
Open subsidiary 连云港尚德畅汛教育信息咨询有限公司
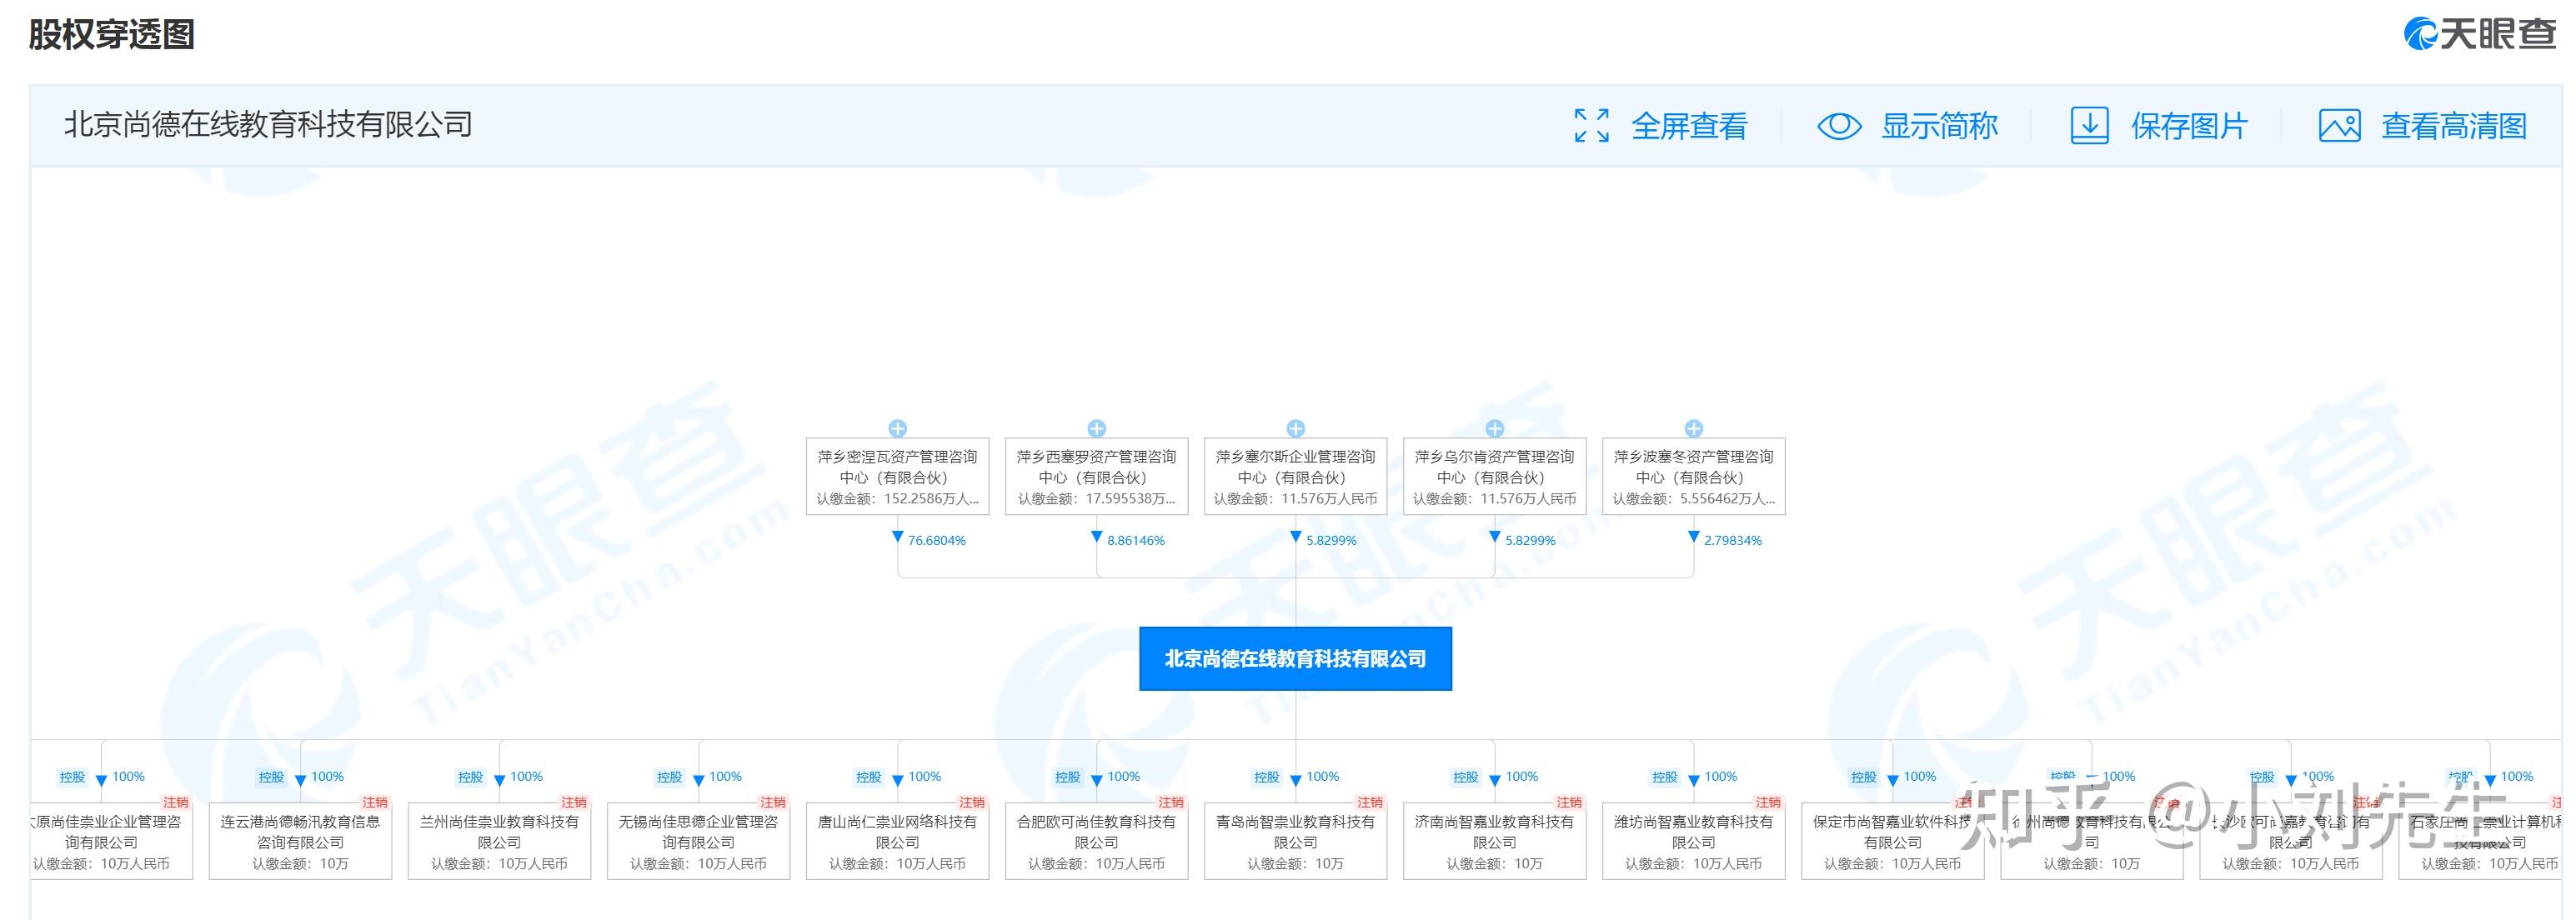[x=301, y=841]
